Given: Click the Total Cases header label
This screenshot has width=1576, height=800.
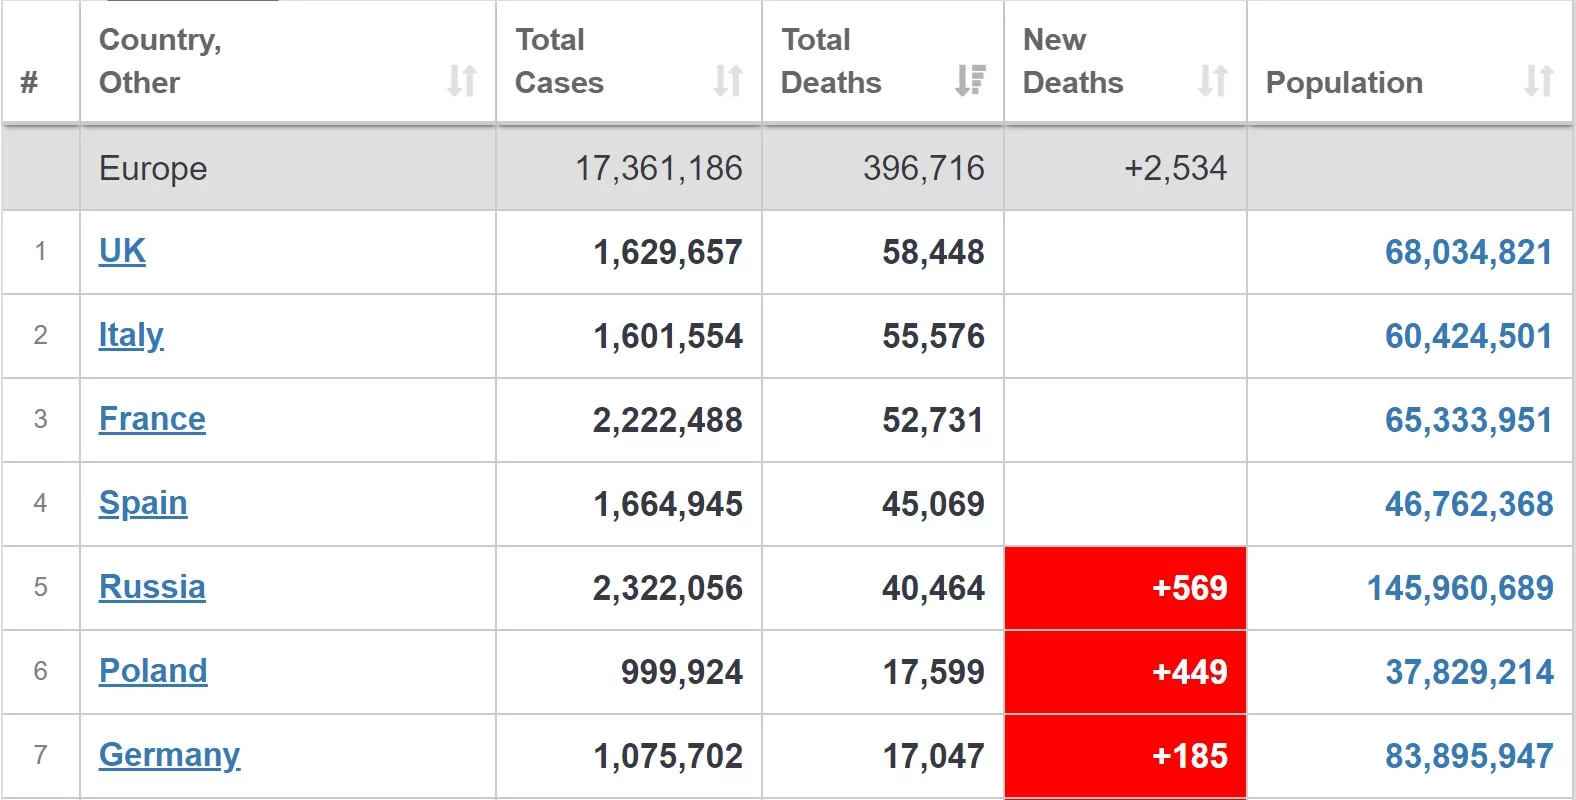Looking at the screenshot, I should click(x=559, y=61).
